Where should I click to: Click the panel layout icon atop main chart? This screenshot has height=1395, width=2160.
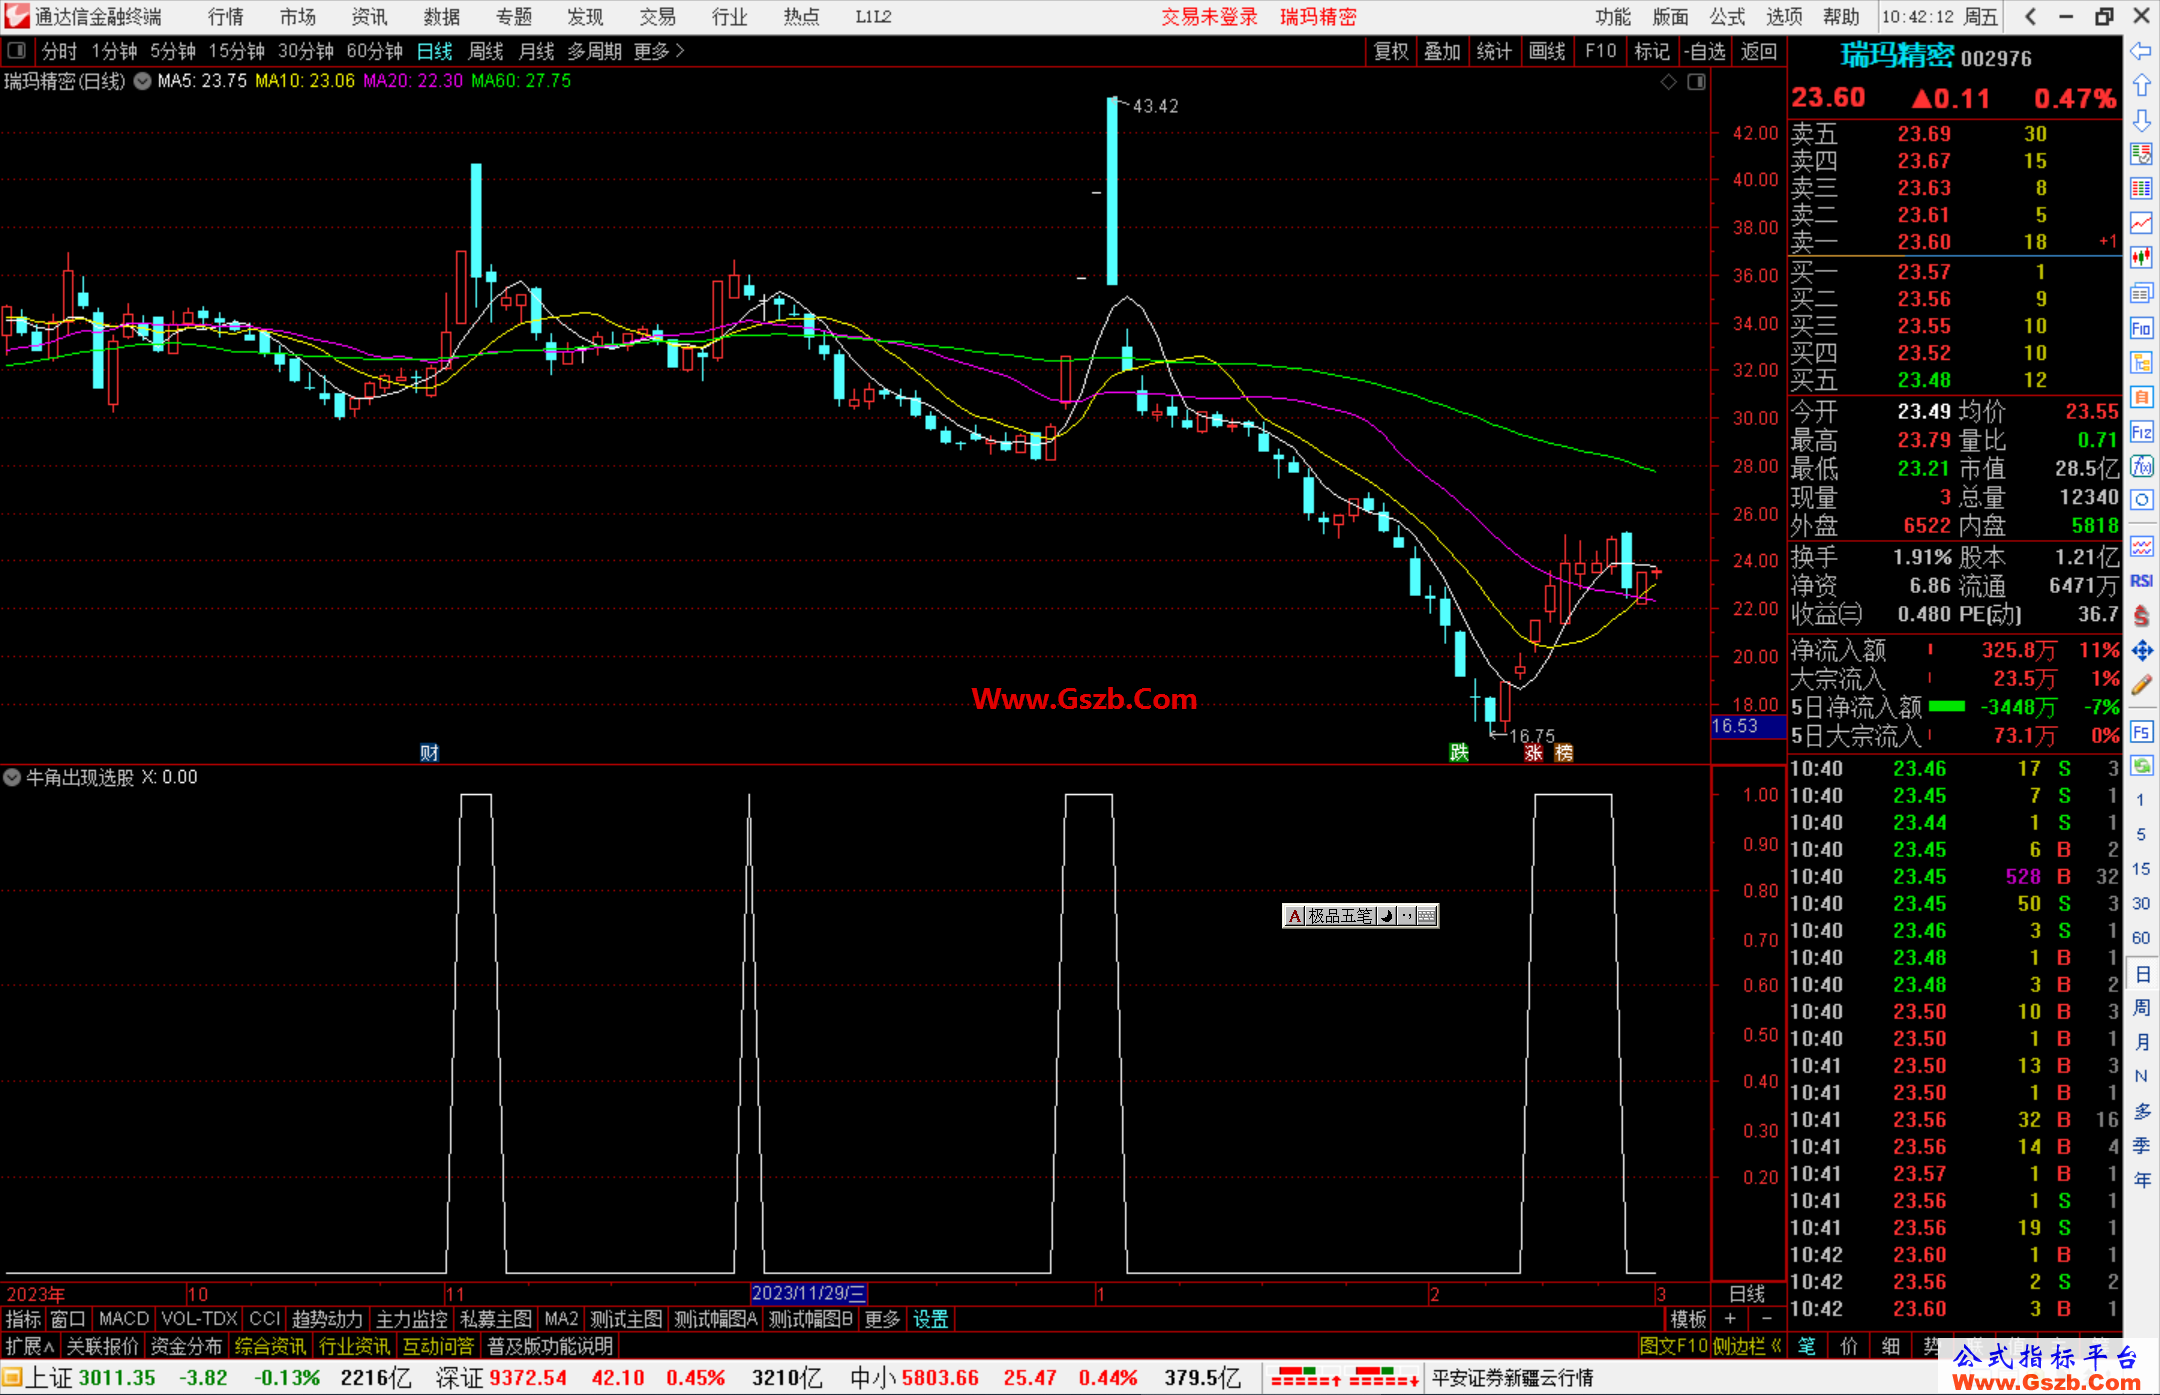click(1696, 82)
